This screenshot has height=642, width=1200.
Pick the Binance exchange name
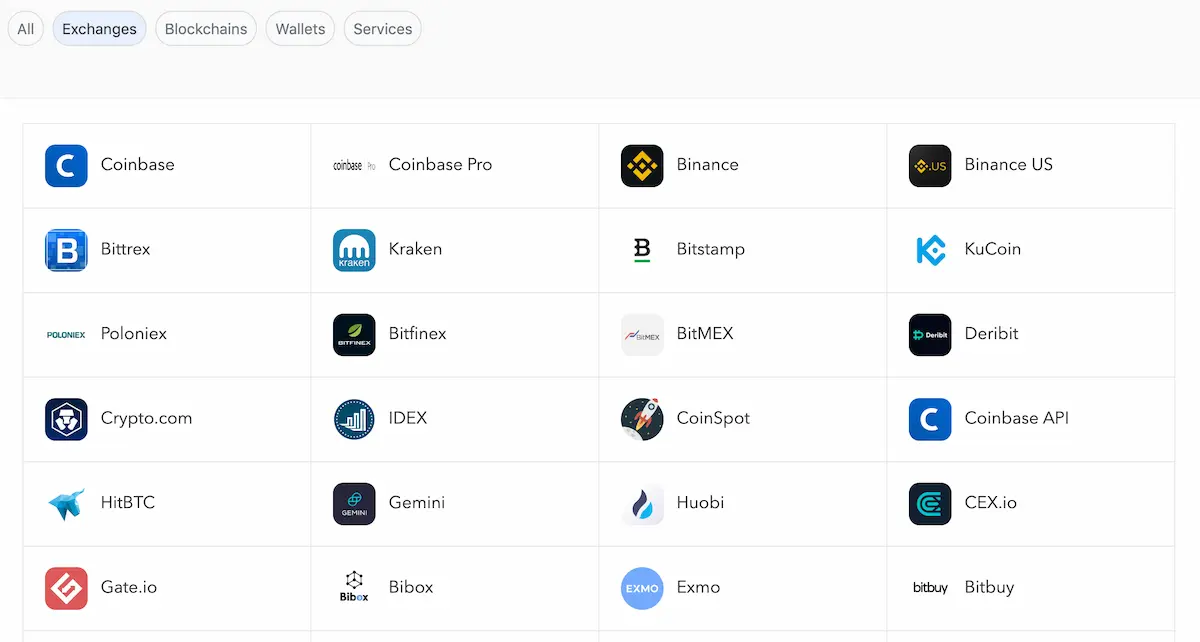click(x=708, y=165)
